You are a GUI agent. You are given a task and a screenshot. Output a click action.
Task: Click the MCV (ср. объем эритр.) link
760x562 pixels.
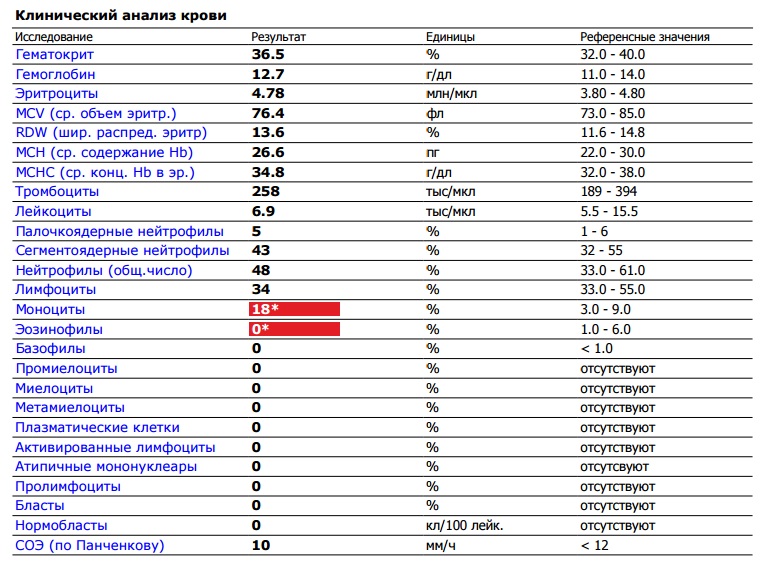95,113
